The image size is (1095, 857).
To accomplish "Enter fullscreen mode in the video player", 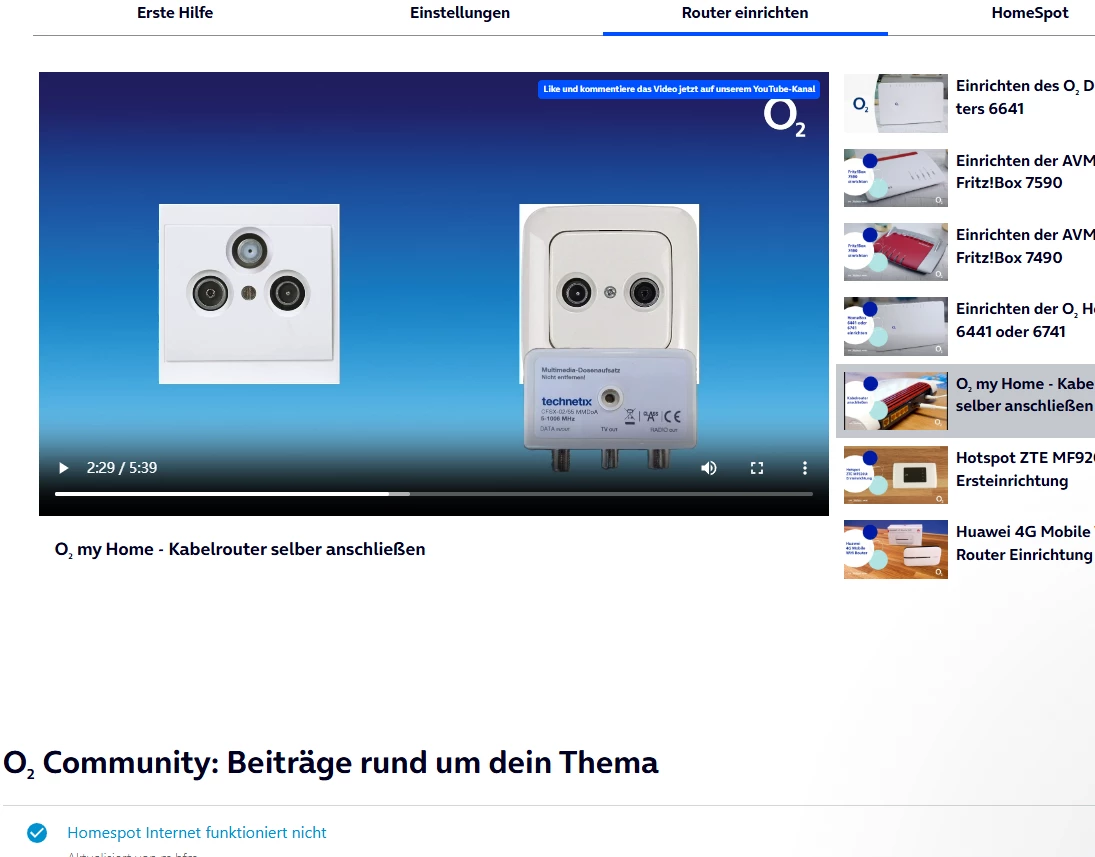I will tap(756, 468).
